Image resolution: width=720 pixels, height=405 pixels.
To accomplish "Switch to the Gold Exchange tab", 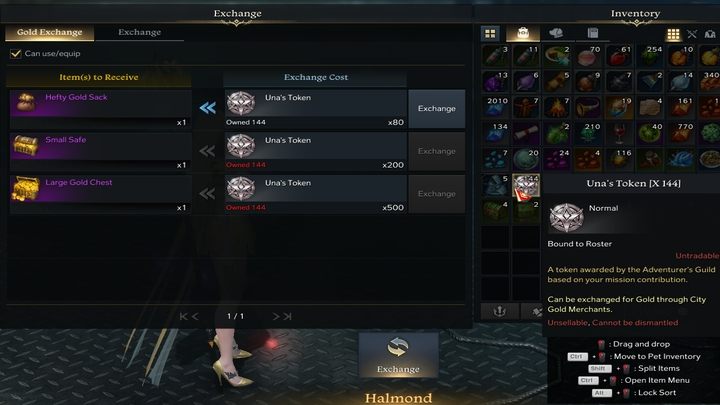I will point(50,32).
